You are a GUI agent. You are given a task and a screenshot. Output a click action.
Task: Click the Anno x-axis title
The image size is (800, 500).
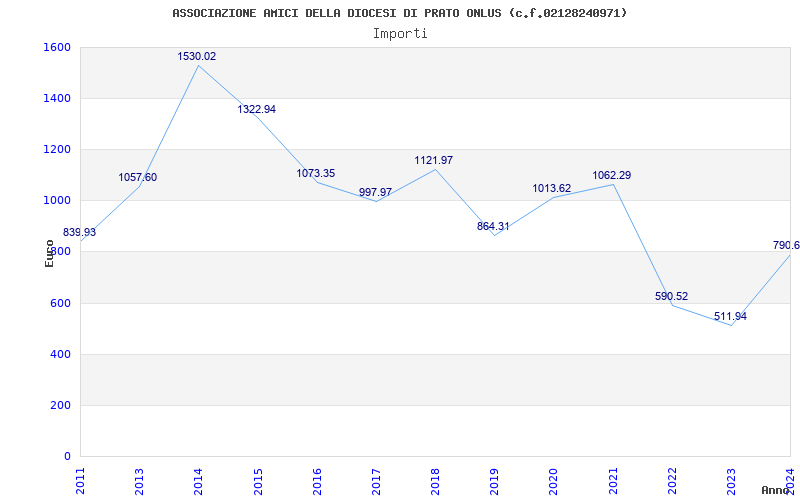776,490
